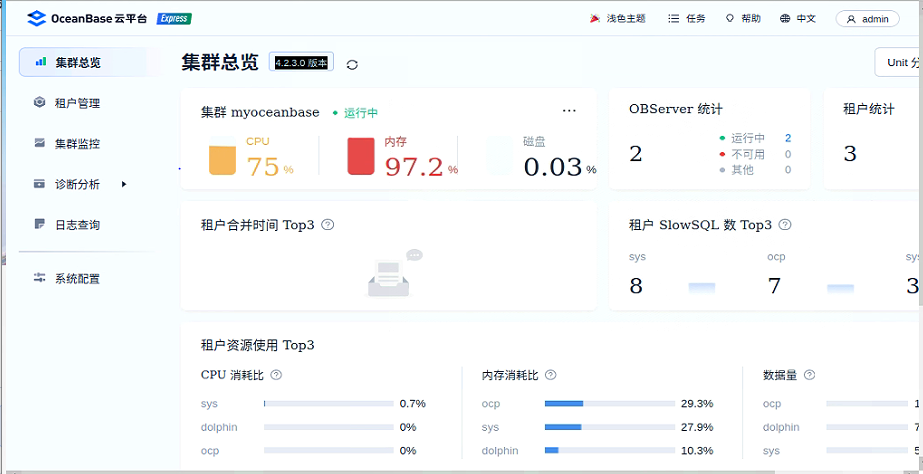Open the 浅色主题 theme switcher
This screenshot has height=474, width=923.
[x=617, y=19]
